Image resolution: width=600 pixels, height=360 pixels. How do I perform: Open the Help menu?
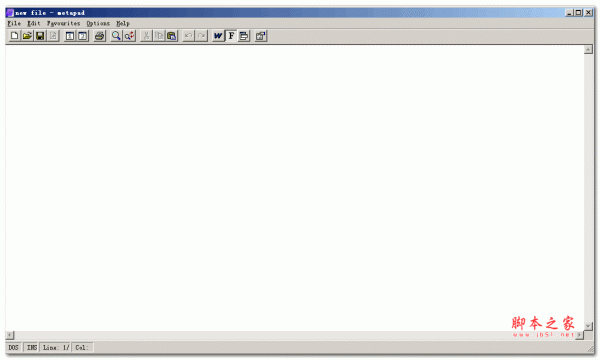coord(123,23)
